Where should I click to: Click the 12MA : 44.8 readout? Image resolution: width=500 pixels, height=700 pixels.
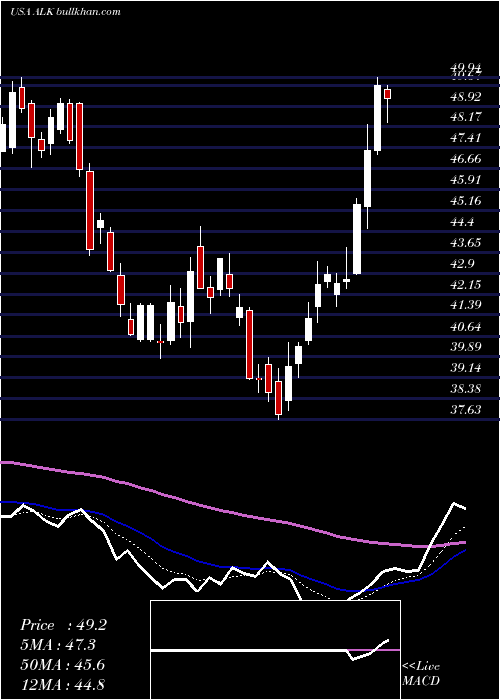click(62, 684)
